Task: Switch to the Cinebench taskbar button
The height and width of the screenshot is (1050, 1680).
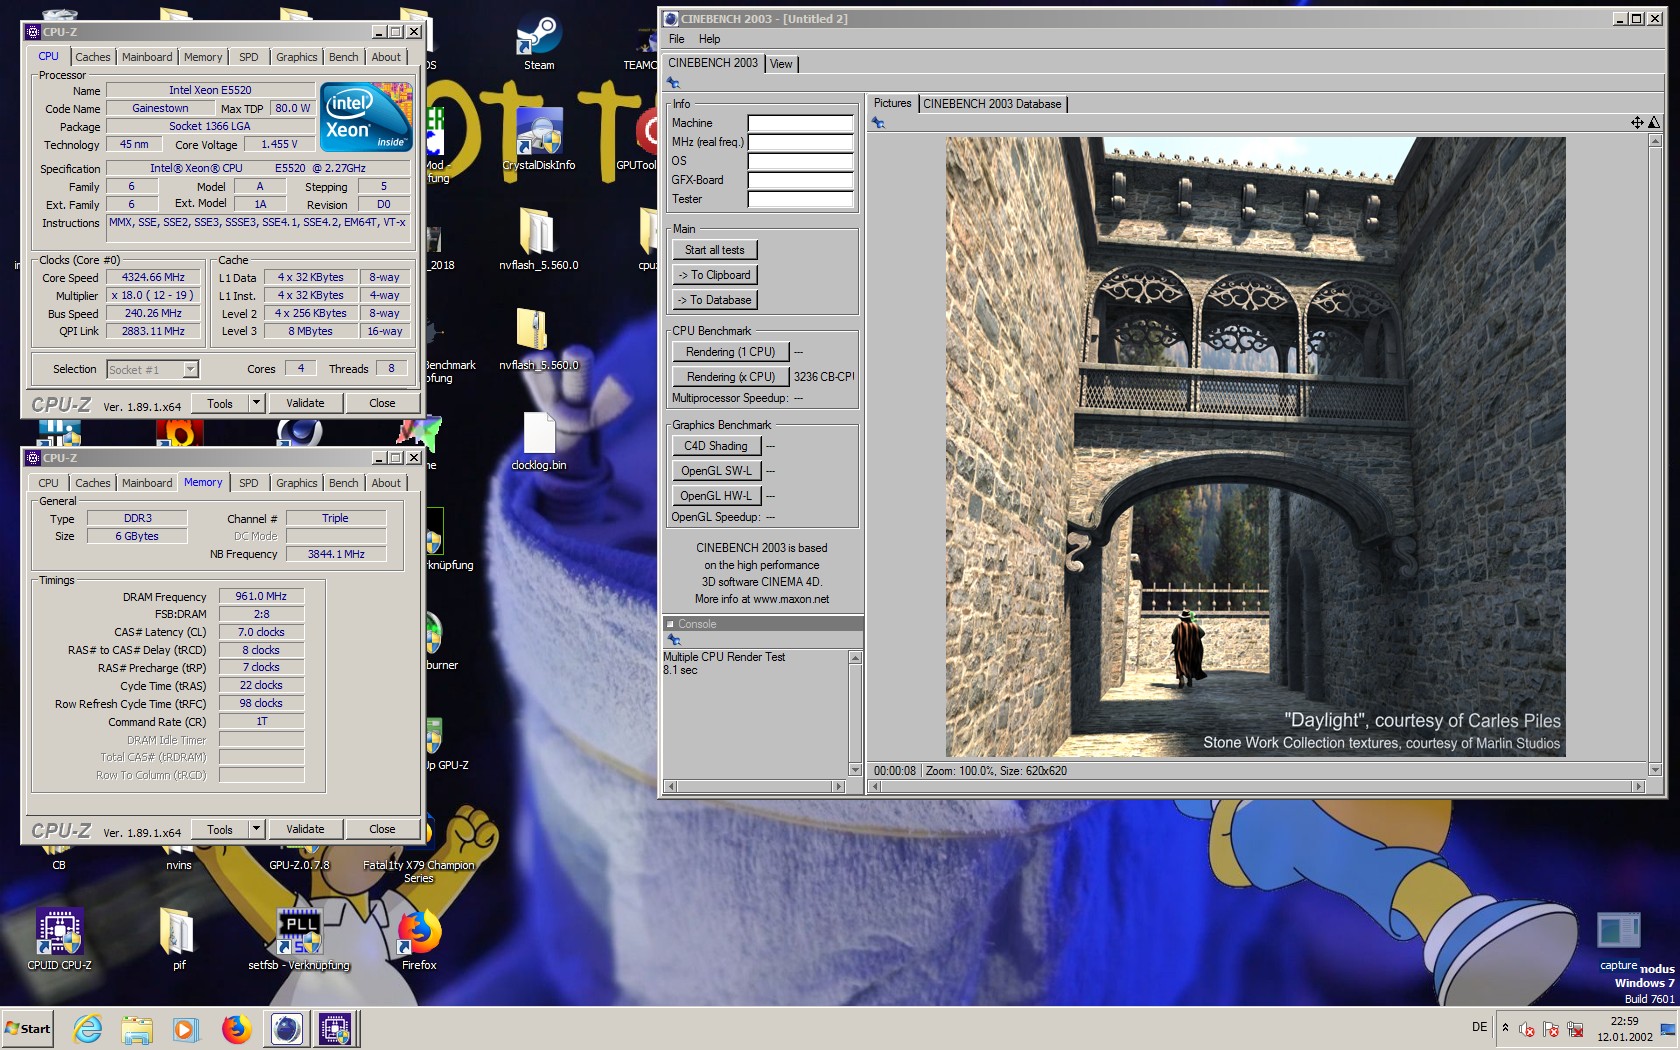Action: tap(287, 1029)
